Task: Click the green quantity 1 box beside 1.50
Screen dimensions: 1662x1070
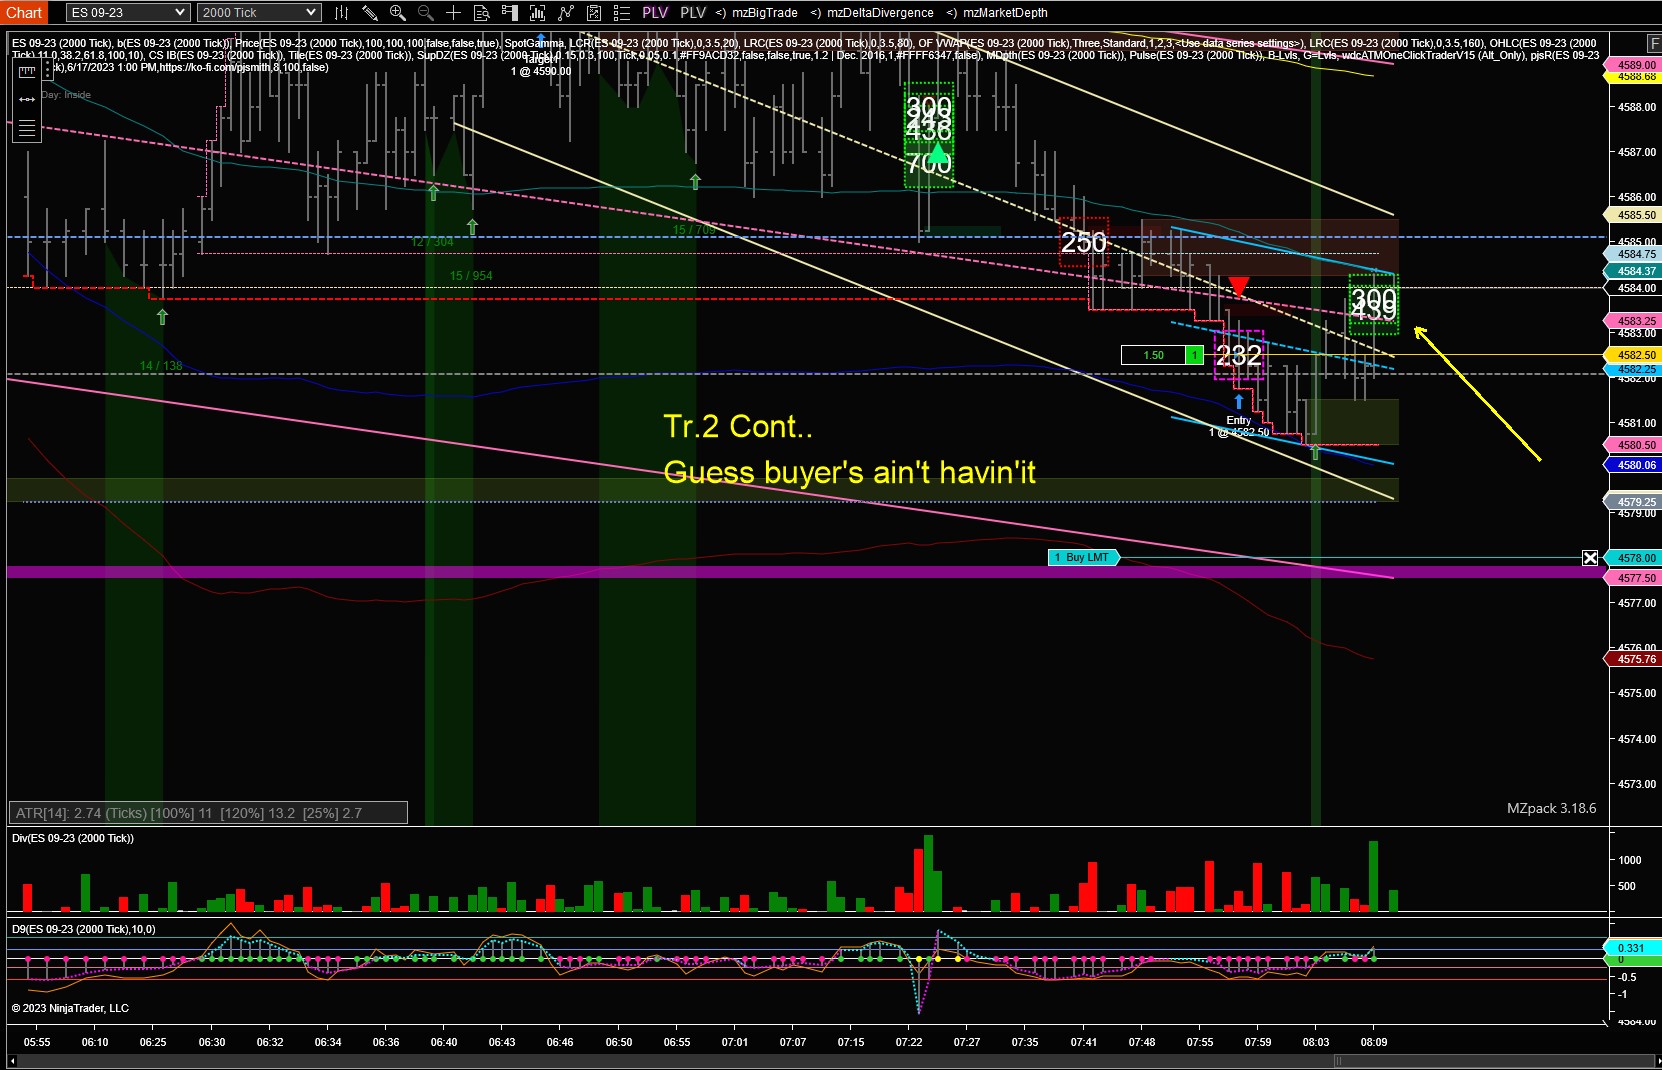Action: click(1194, 355)
